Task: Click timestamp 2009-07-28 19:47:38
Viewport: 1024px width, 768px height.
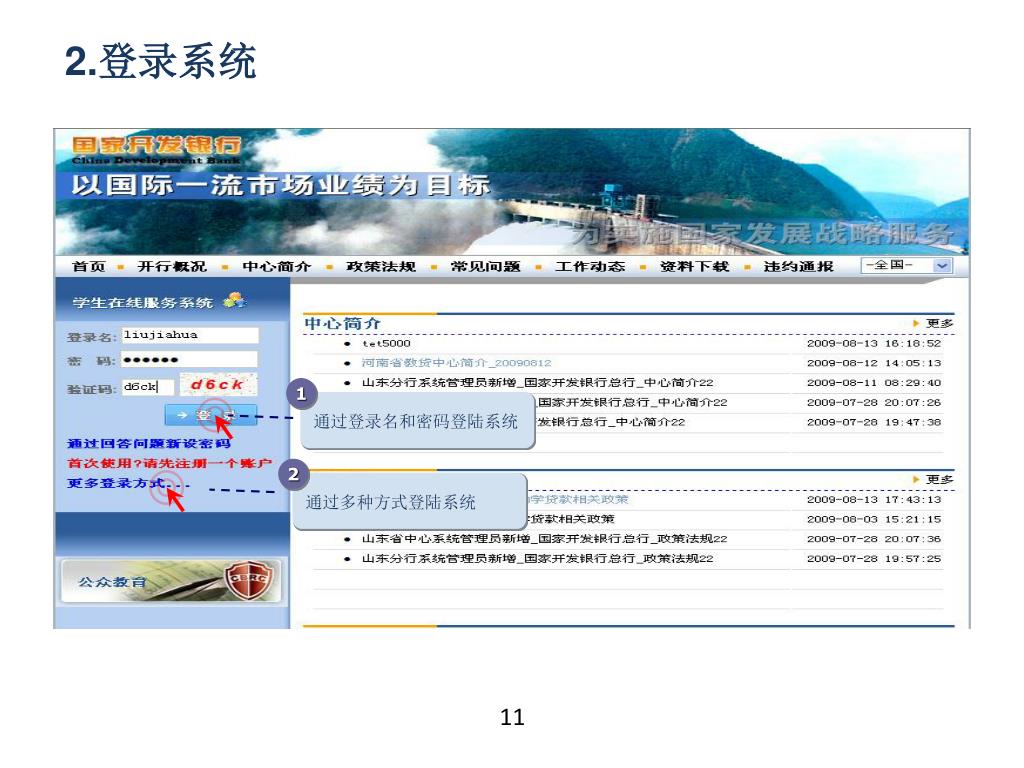Action: point(874,422)
